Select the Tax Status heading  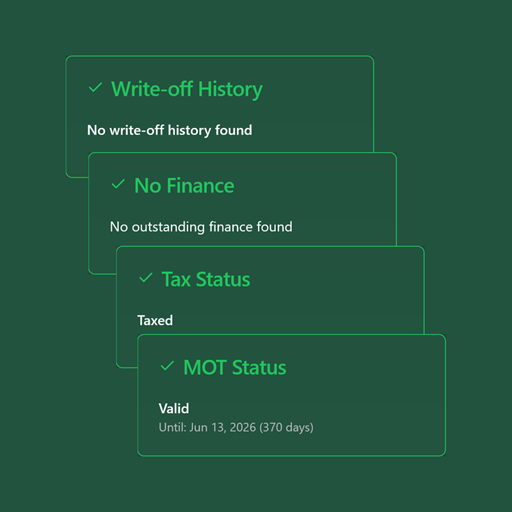tap(206, 279)
